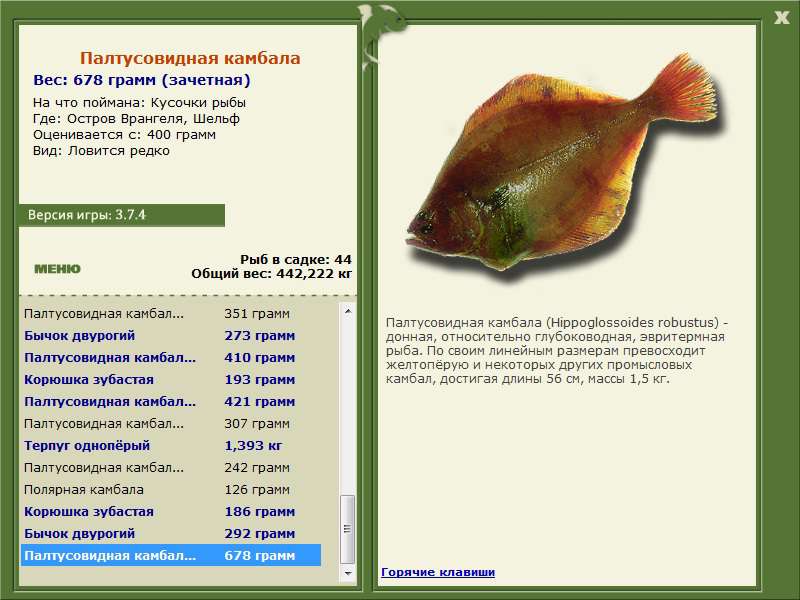The height and width of the screenshot is (600, 800).
Task: Close the fish info window with X
Action: (781, 15)
